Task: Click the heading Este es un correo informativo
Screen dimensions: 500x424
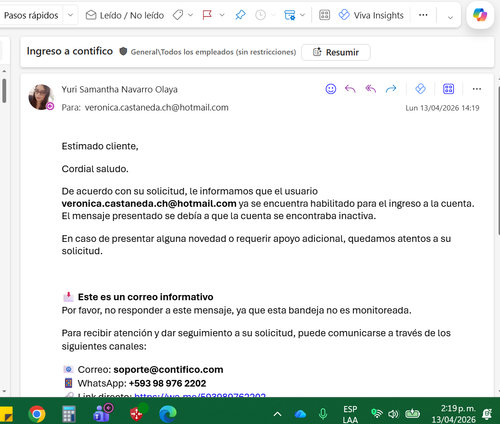Action: coord(145,297)
